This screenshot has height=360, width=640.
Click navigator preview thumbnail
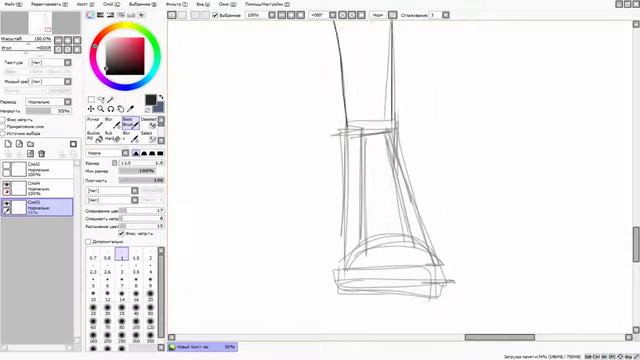[x=40, y=23]
